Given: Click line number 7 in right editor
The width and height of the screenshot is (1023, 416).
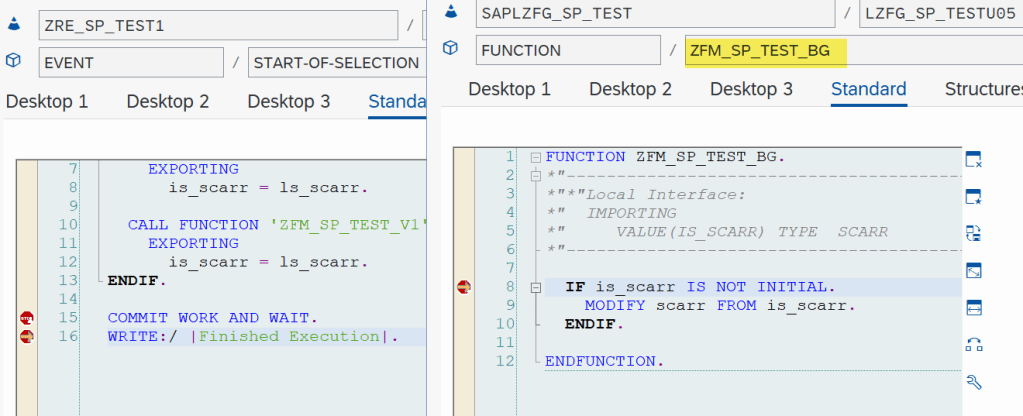Looking at the screenshot, I should coord(510,269).
